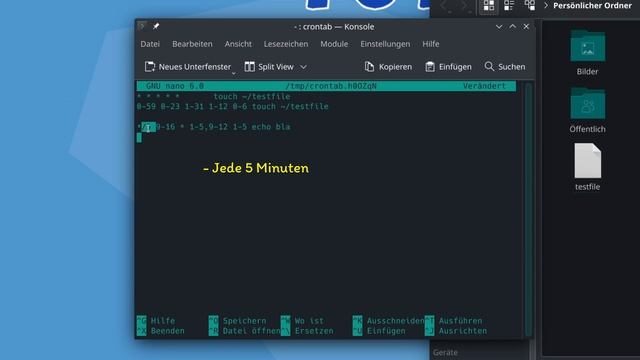
Task: Click the Geräte section label in file manager
Action: [x=445, y=352]
